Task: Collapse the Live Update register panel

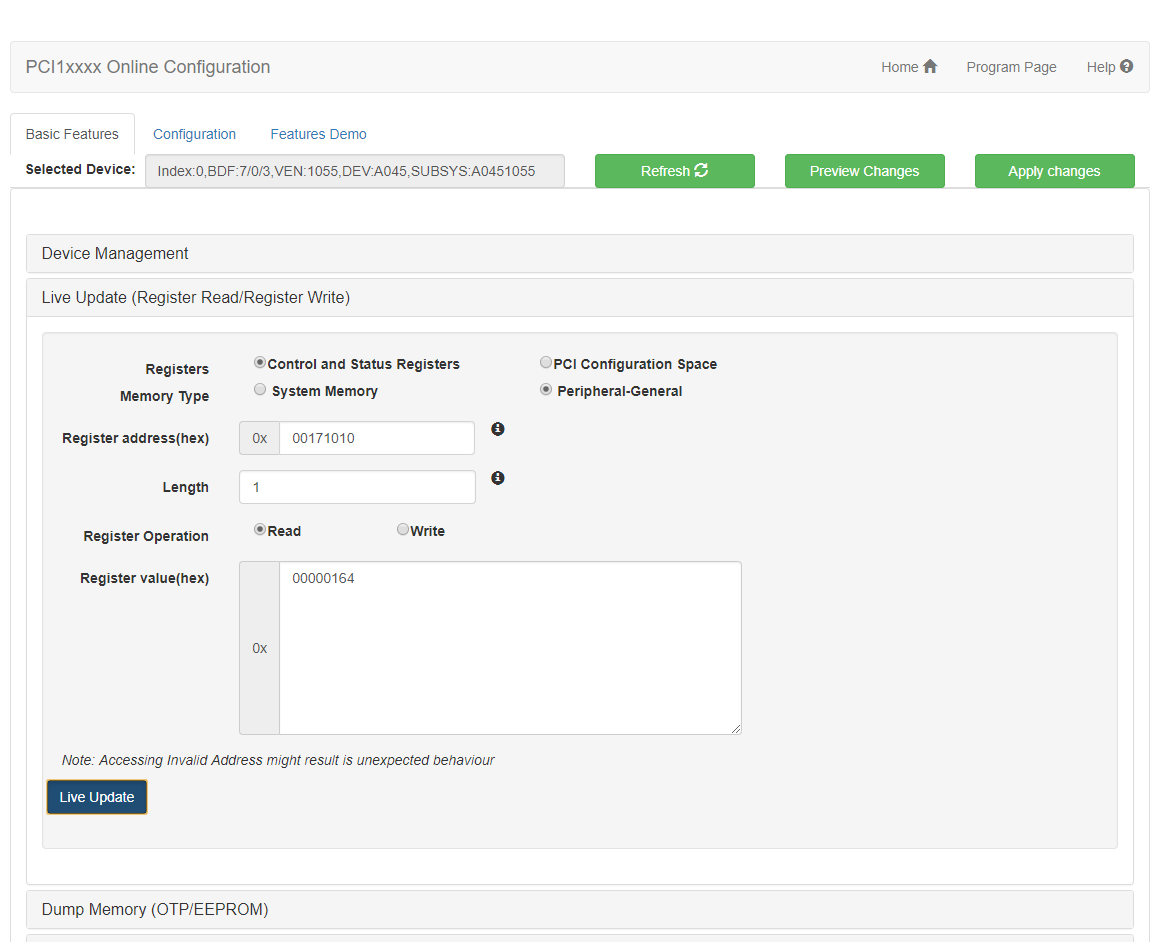Action: click(x=196, y=298)
